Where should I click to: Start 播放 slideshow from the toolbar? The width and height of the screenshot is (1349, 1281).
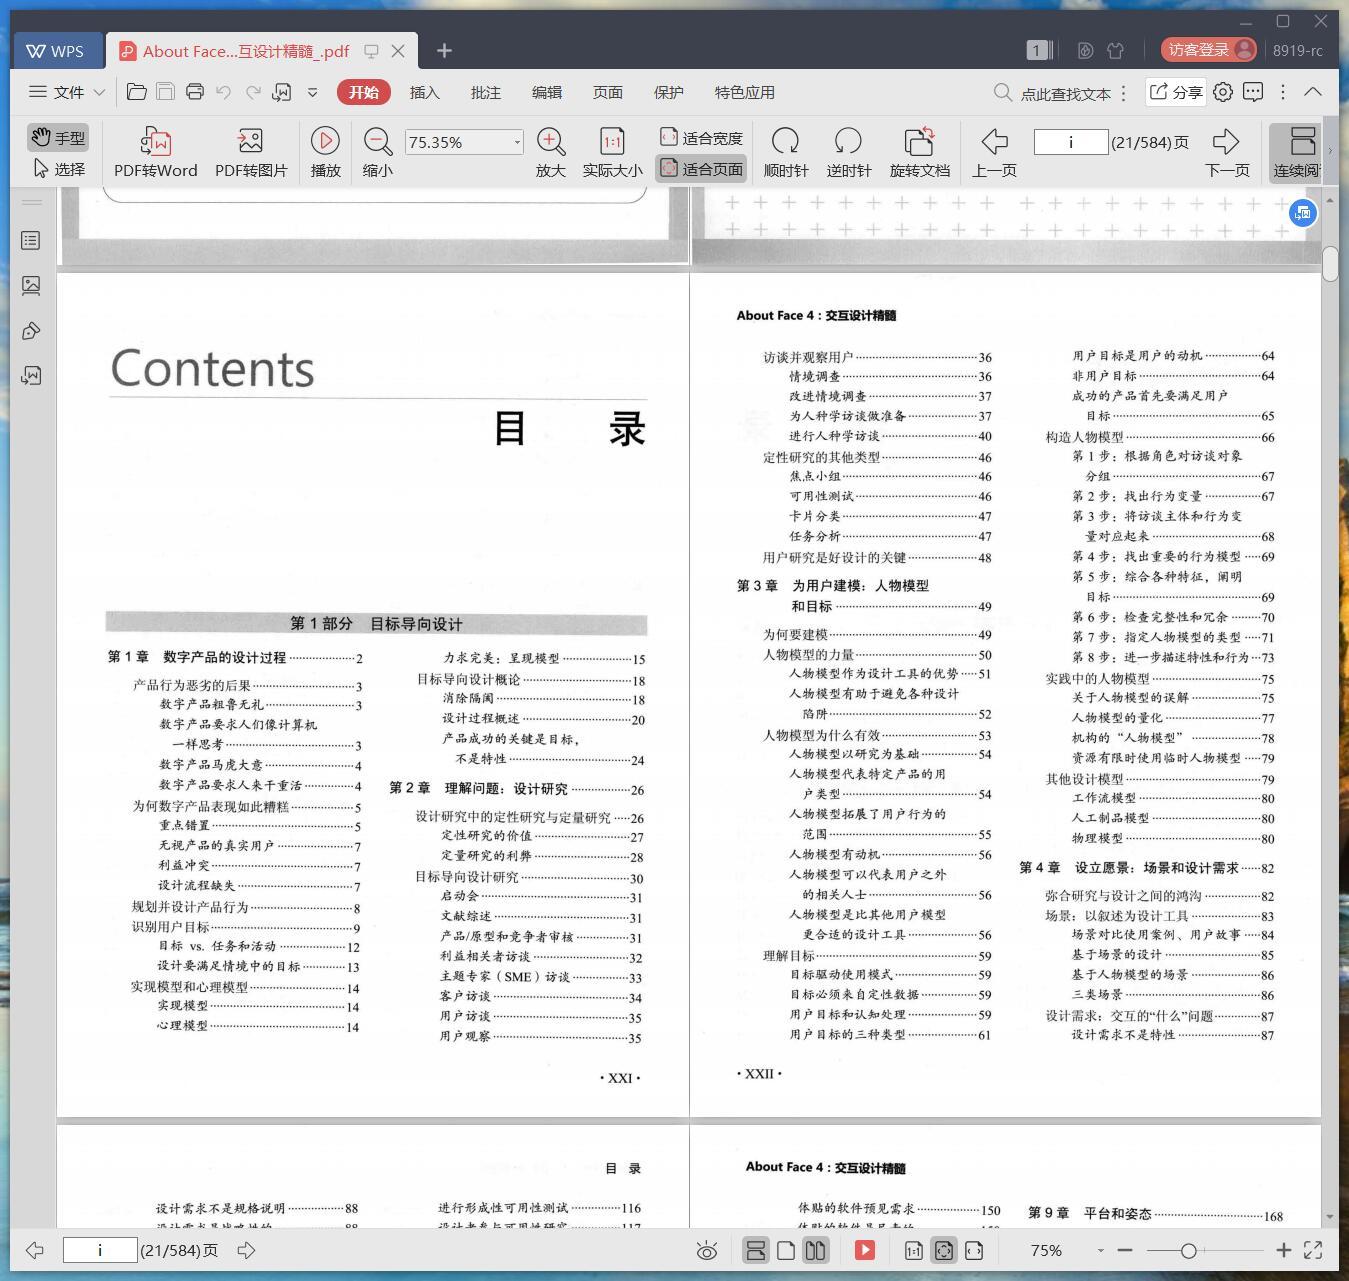325,152
